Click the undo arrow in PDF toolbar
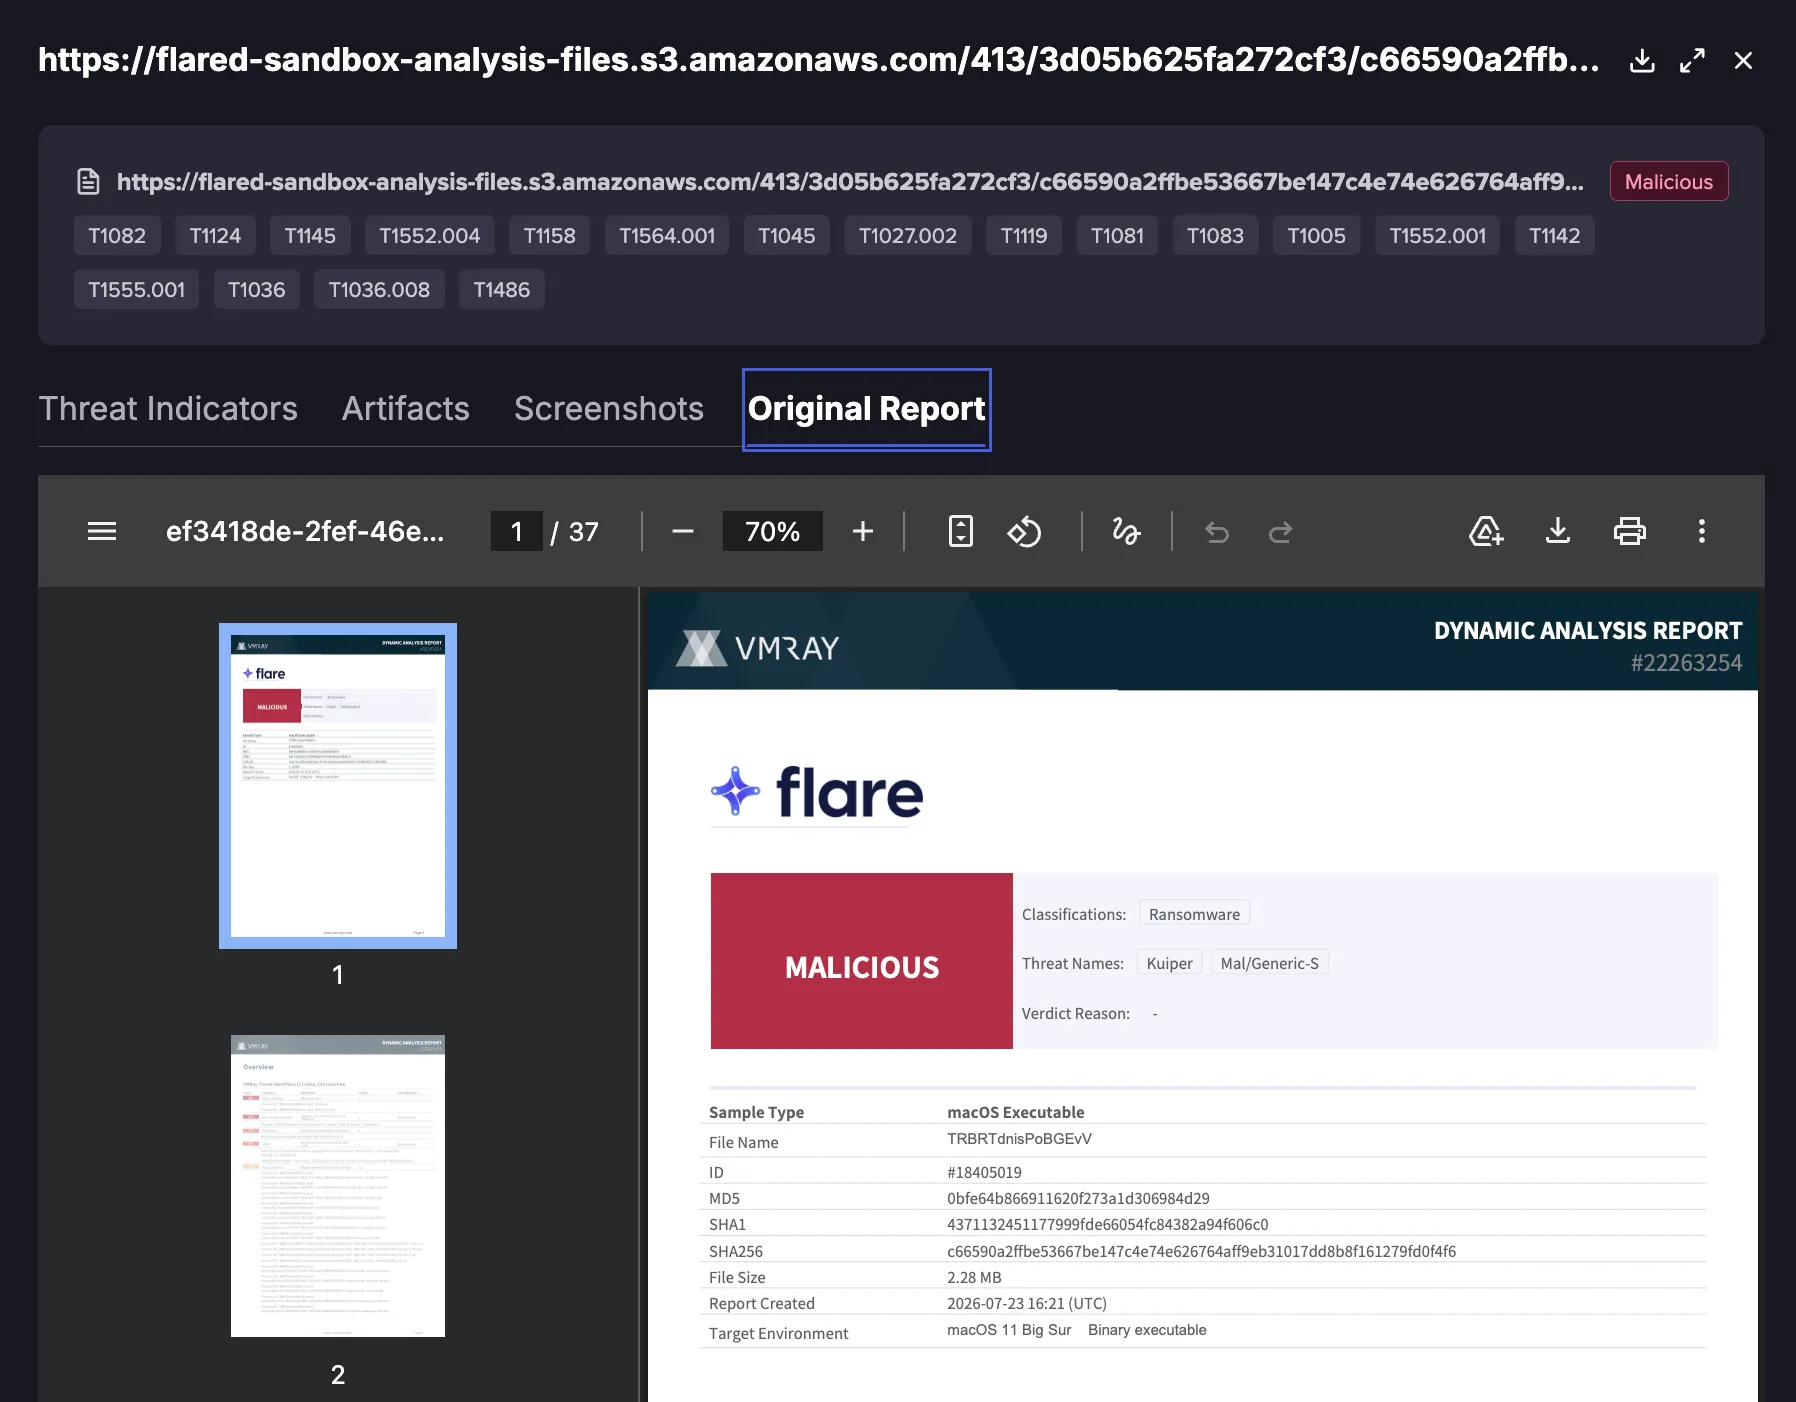 point(1217,532)
